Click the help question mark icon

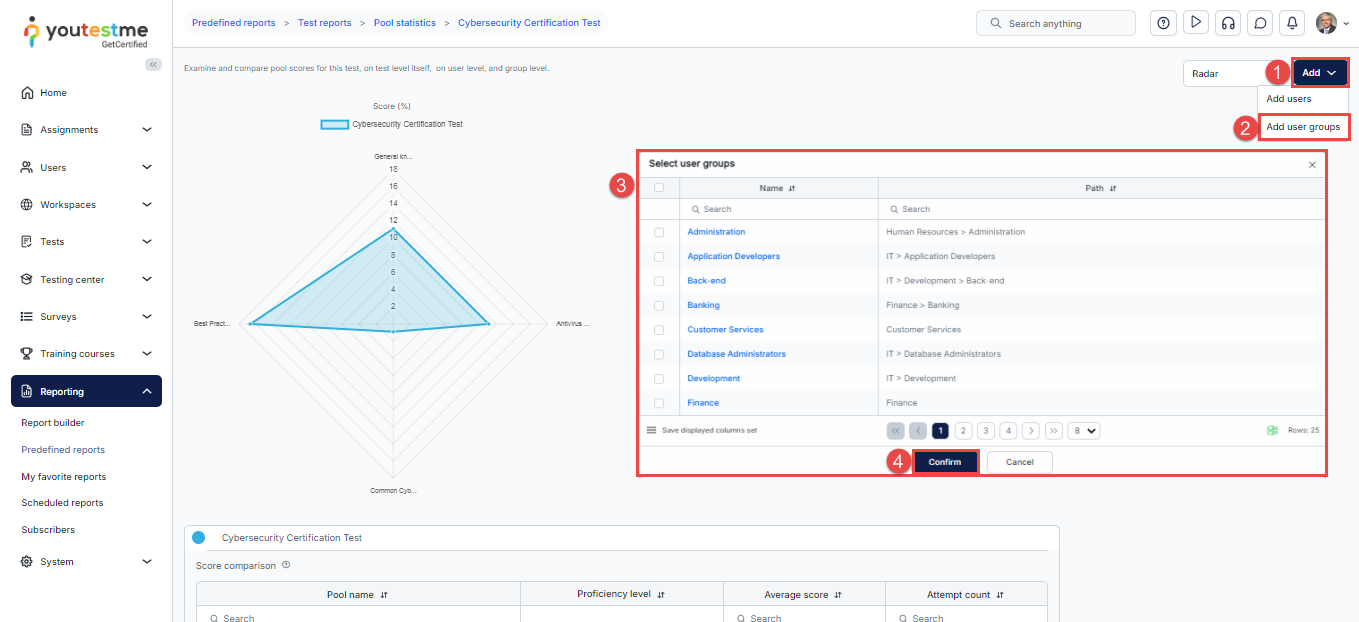coord(1163,23)
